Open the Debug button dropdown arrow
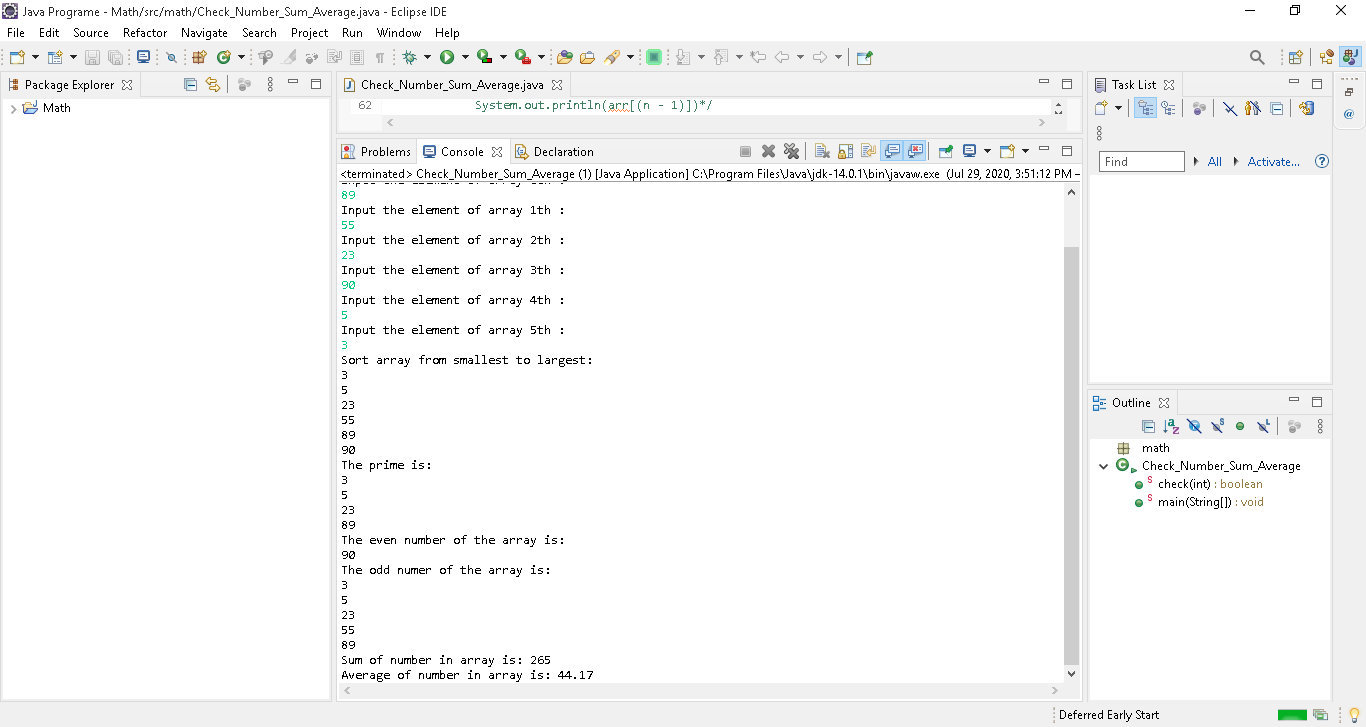Screen dimensions: 1366x727 click(428, 57)
